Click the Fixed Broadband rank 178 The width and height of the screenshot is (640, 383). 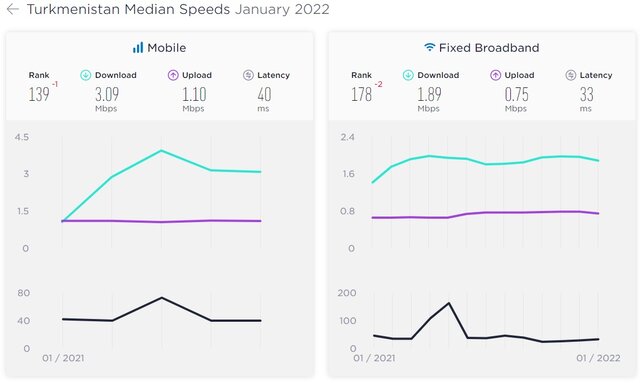[x=362, y=95]
